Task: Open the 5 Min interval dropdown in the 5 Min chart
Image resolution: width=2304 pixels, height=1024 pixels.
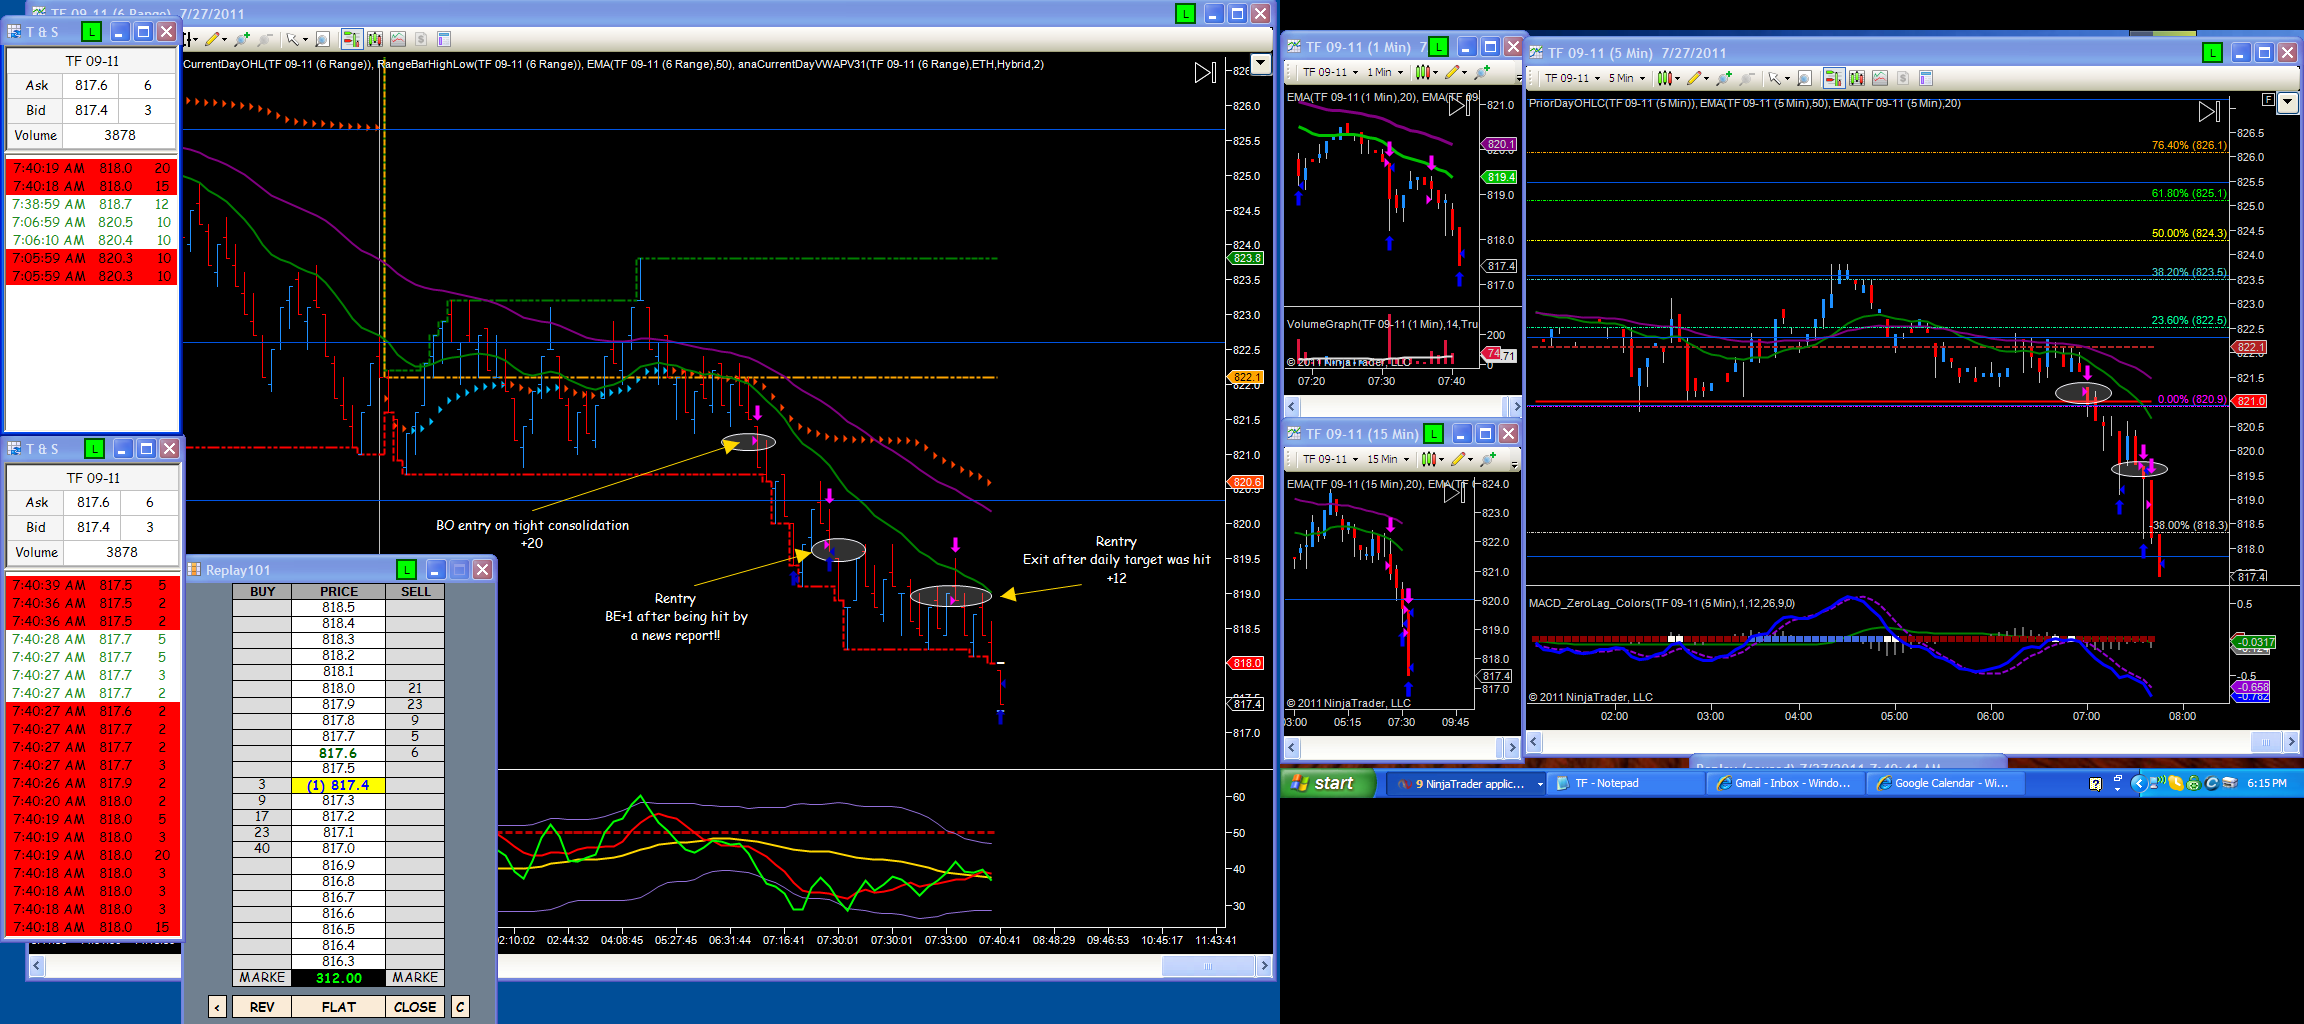Action: [1627, 78]
